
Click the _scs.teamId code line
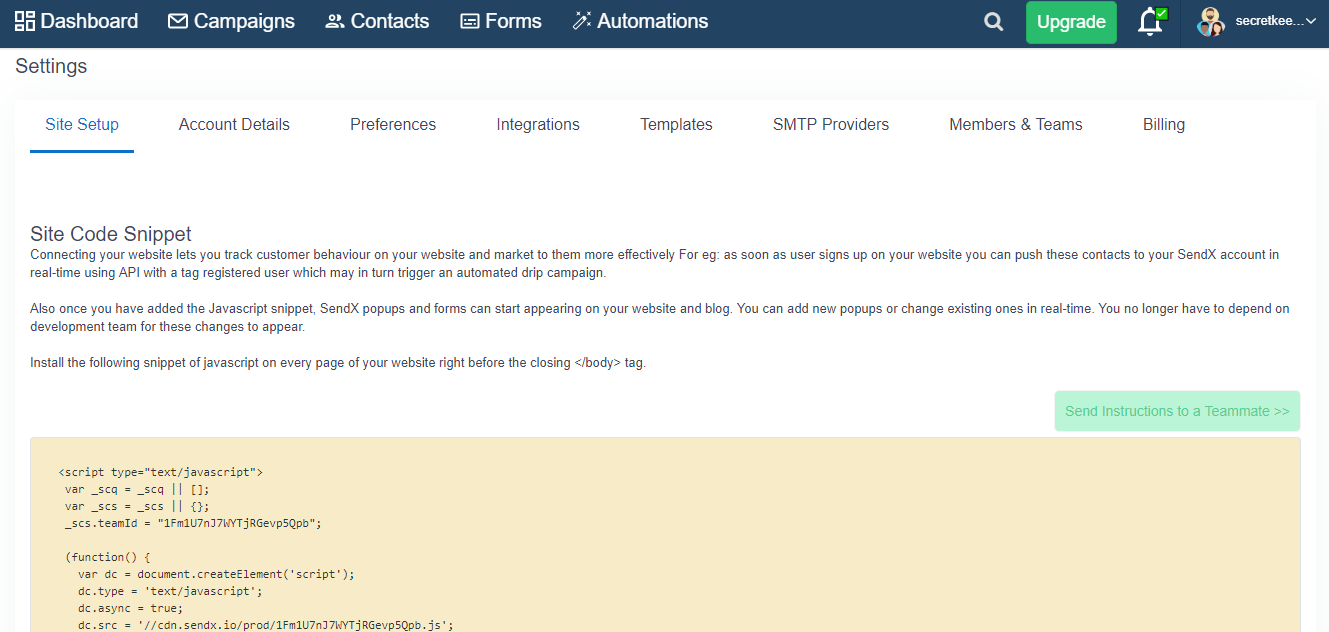coord(193,522)
